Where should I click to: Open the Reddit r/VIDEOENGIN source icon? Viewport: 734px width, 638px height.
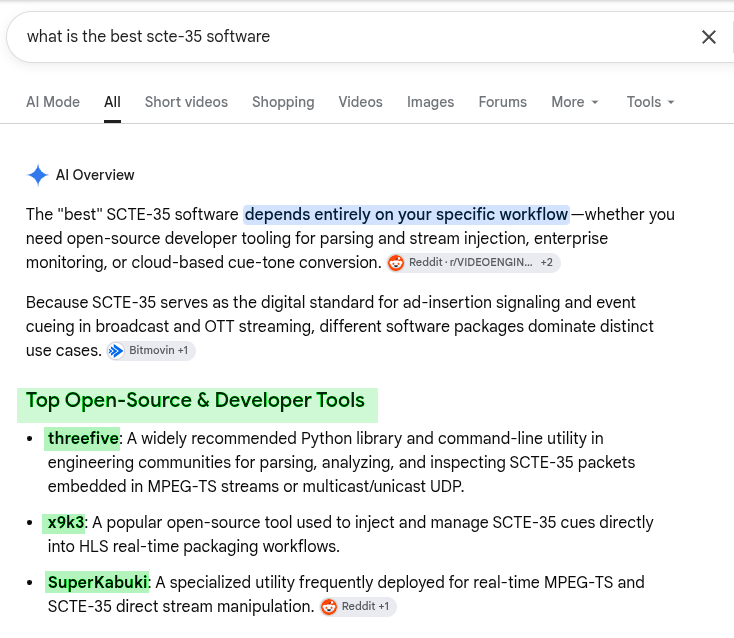coord(396,263)
